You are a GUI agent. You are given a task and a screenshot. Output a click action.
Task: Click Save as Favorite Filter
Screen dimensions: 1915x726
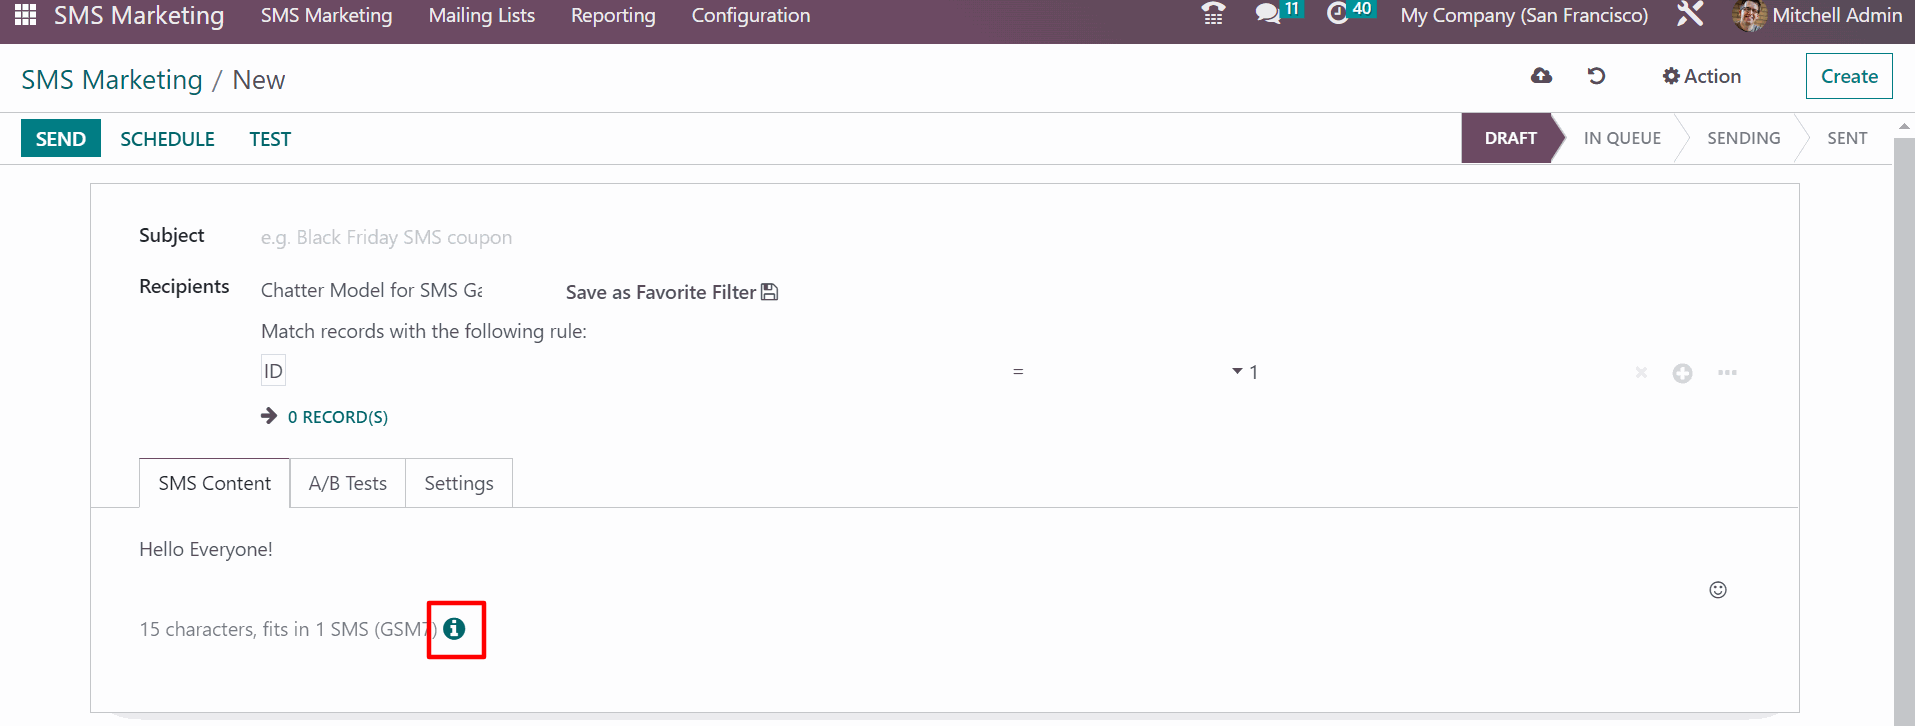pos(661,292)
